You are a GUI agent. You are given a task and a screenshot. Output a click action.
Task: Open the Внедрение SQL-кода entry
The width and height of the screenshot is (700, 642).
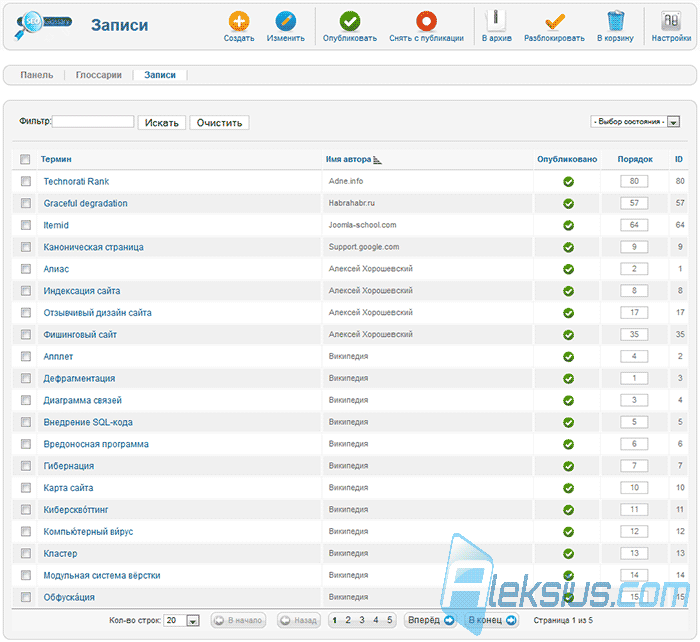point(88,422)
